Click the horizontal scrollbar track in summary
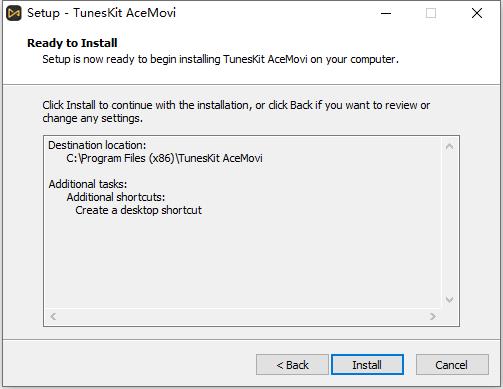The height and width of the screenshot is (389, 503). point(243,316)
